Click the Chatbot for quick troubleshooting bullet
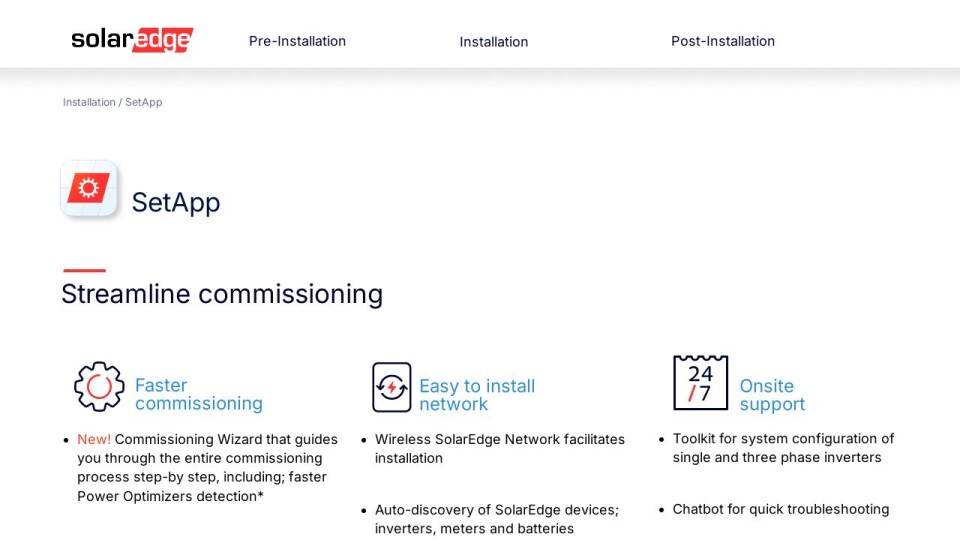This screenshot has width=960, height=540. (781, 509)
